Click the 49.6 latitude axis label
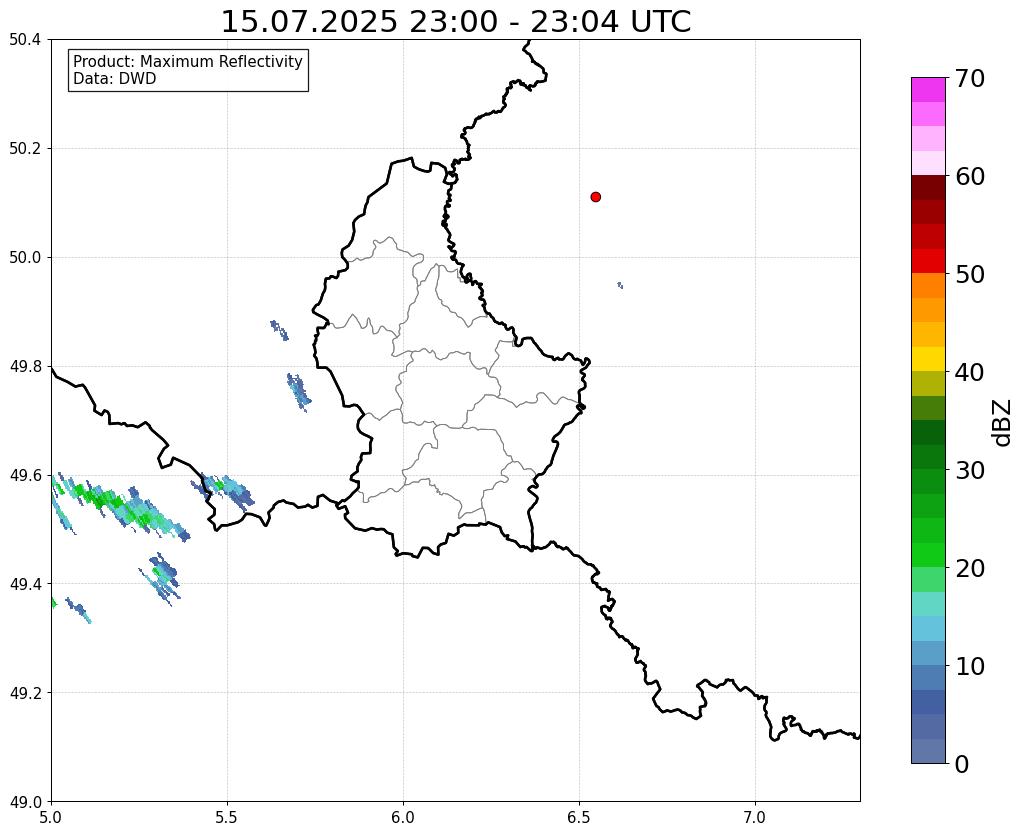Image resolution: width=1023 pixels, height=834 pixels. (x=25, y=475)
